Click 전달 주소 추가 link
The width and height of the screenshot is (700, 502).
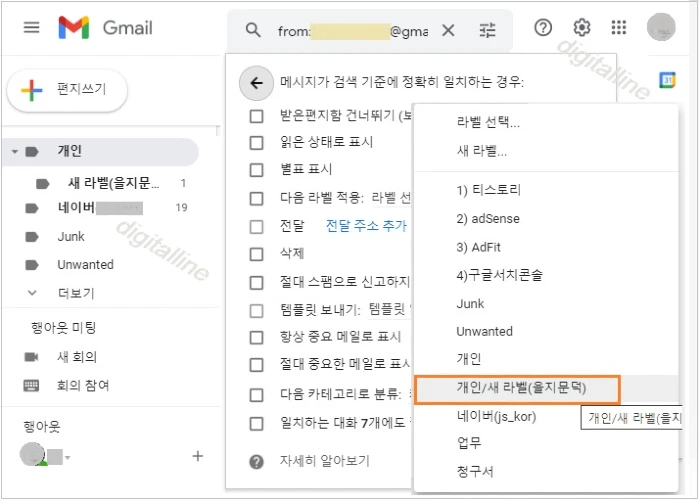366,226
